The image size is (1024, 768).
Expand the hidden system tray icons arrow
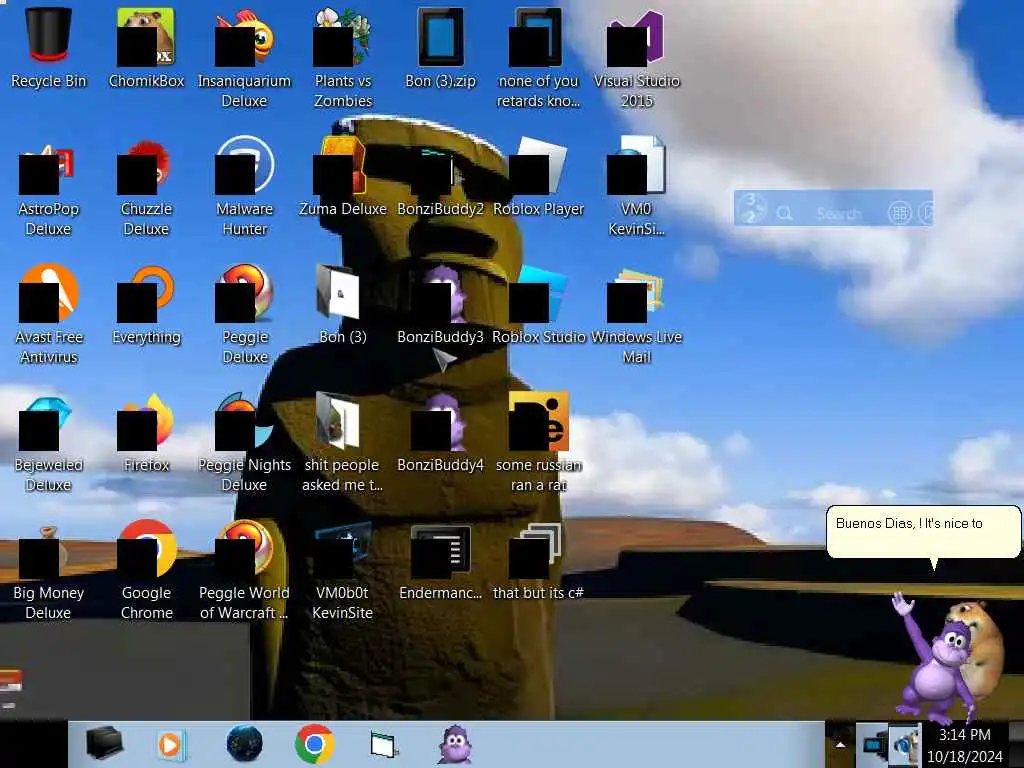(840, 744)
